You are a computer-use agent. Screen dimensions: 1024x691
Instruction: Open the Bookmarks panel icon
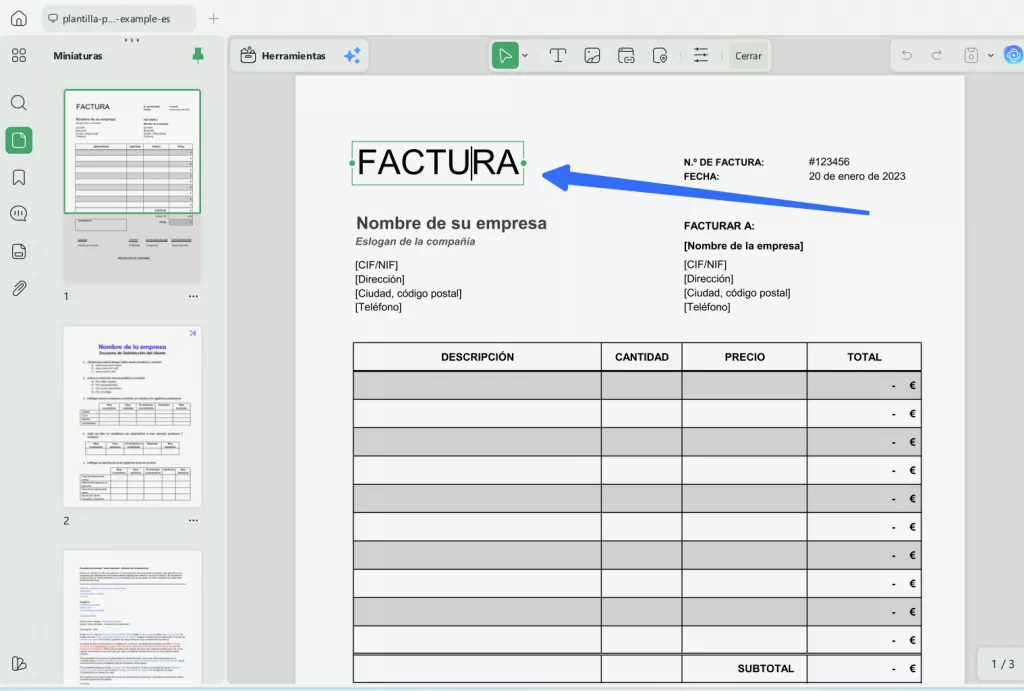coord(19,178)
